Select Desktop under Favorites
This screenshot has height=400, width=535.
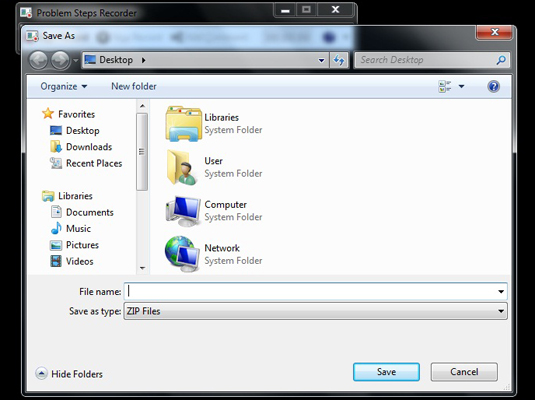point(83,130)
